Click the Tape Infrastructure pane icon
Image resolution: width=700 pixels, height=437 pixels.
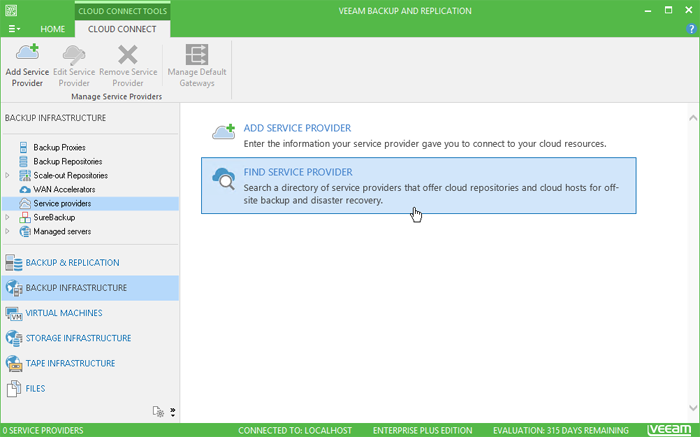[x=13, y=363]
